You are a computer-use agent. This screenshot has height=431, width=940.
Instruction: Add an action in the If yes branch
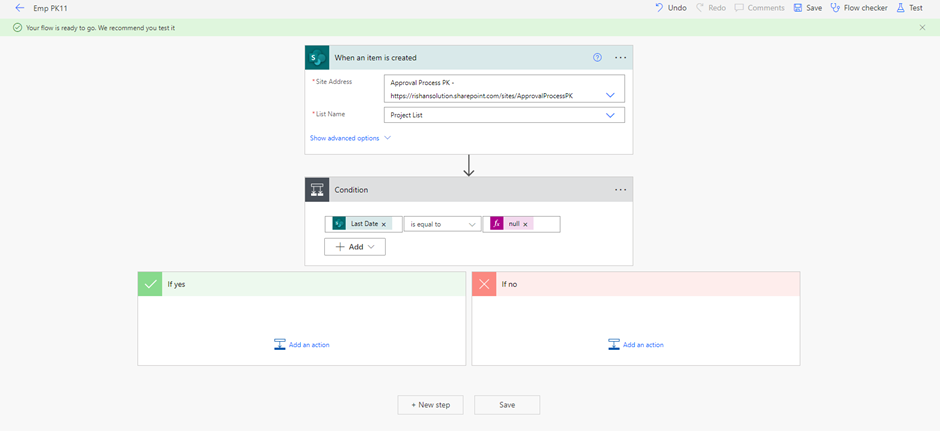302,345
